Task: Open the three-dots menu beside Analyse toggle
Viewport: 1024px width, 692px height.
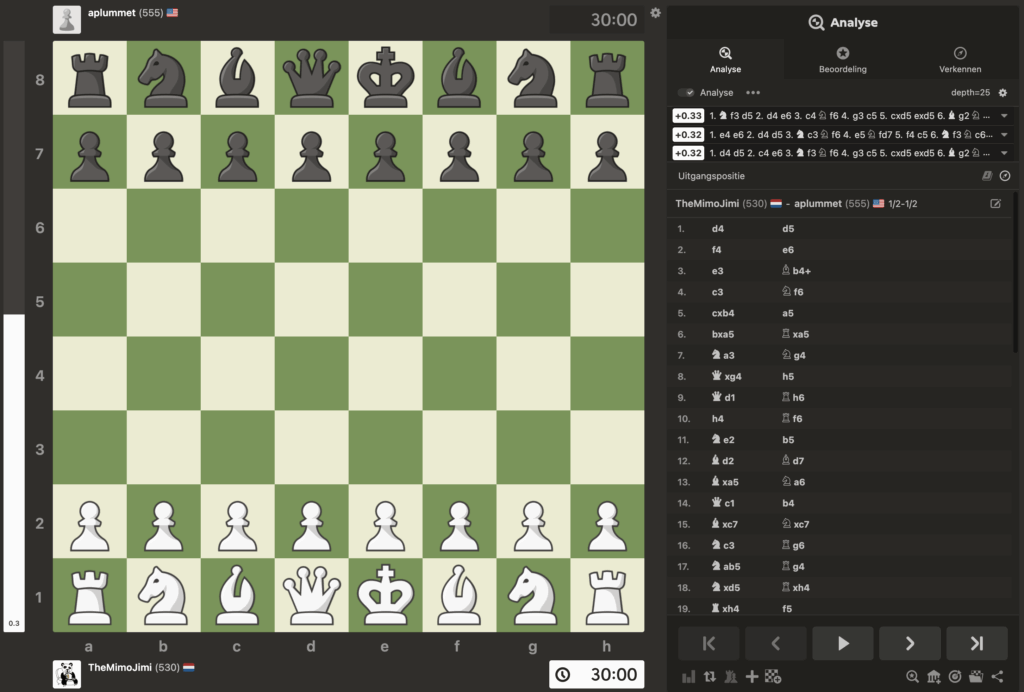Action: [x=753, y=93]
